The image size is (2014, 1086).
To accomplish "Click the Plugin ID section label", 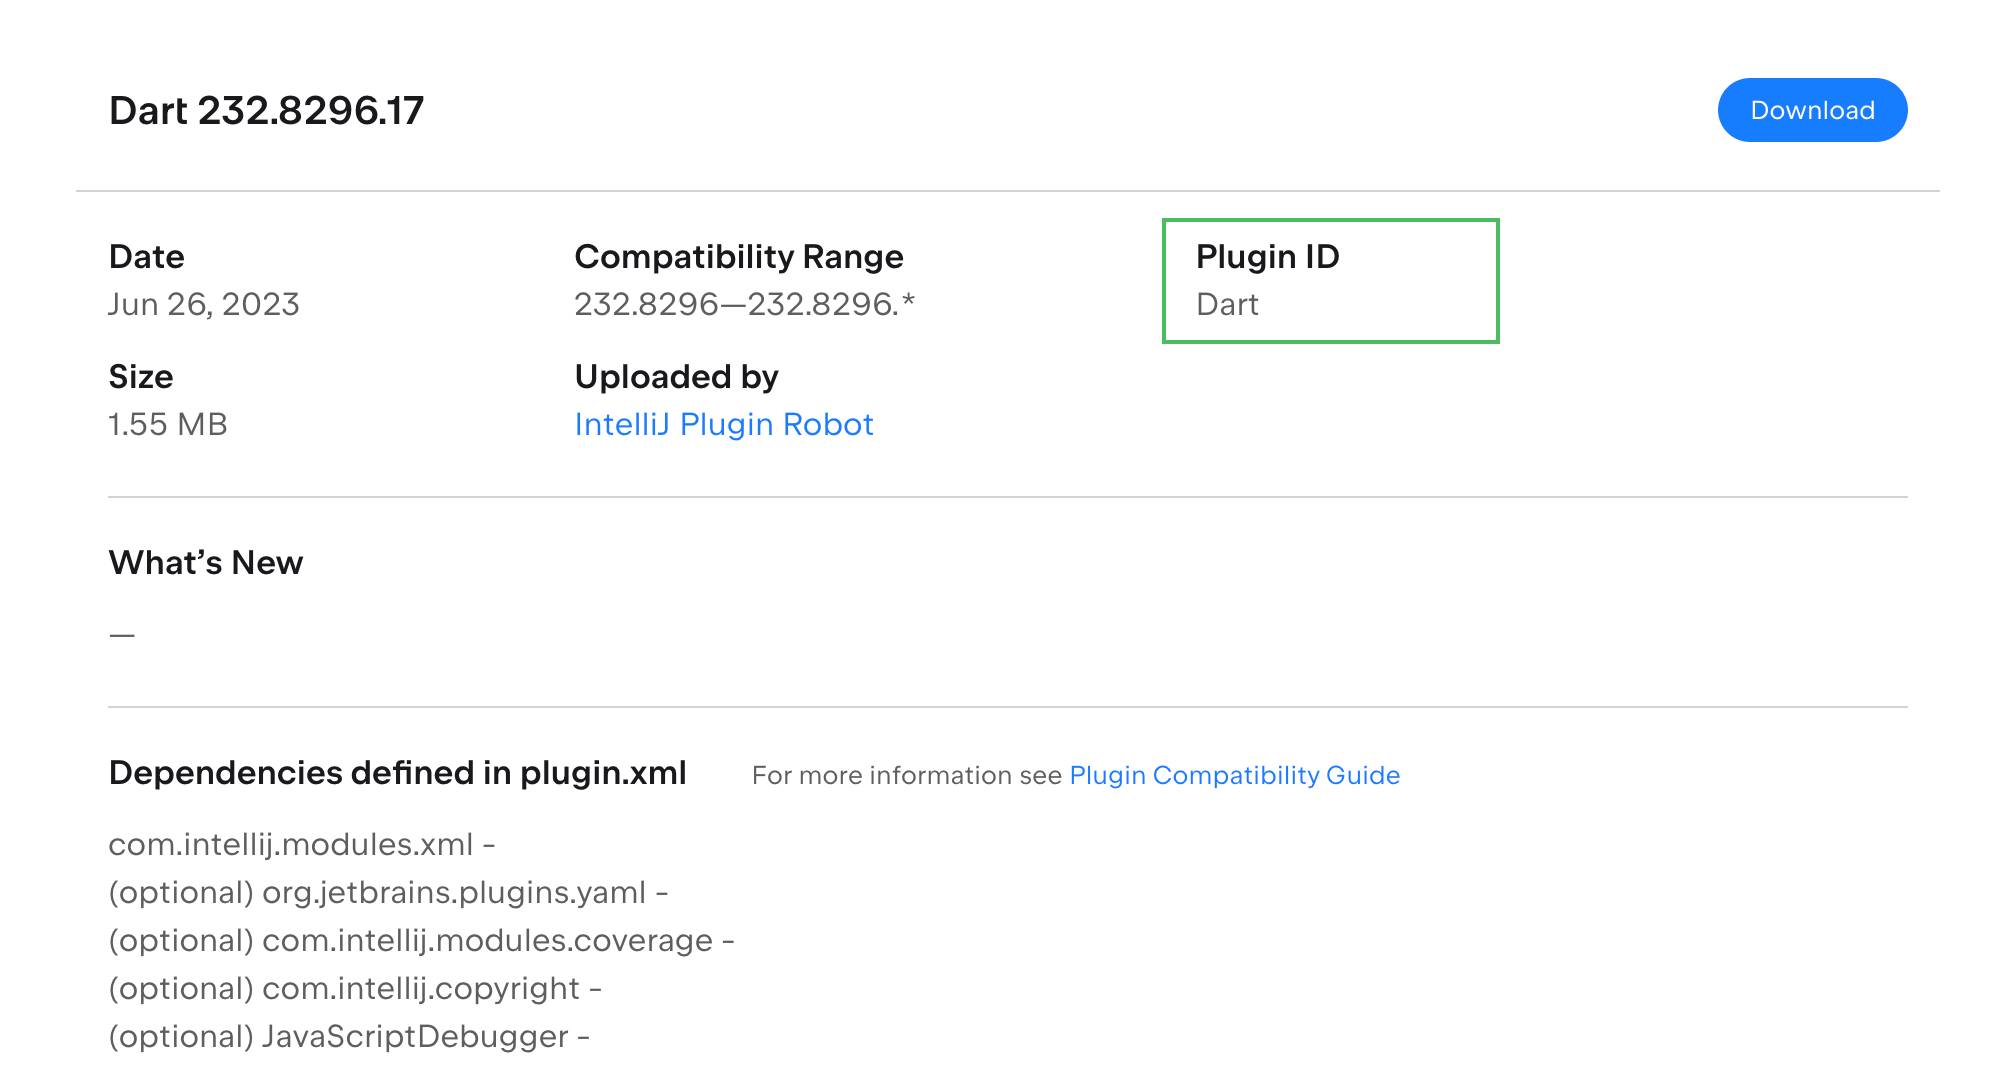I will [x=1269, y=256].
